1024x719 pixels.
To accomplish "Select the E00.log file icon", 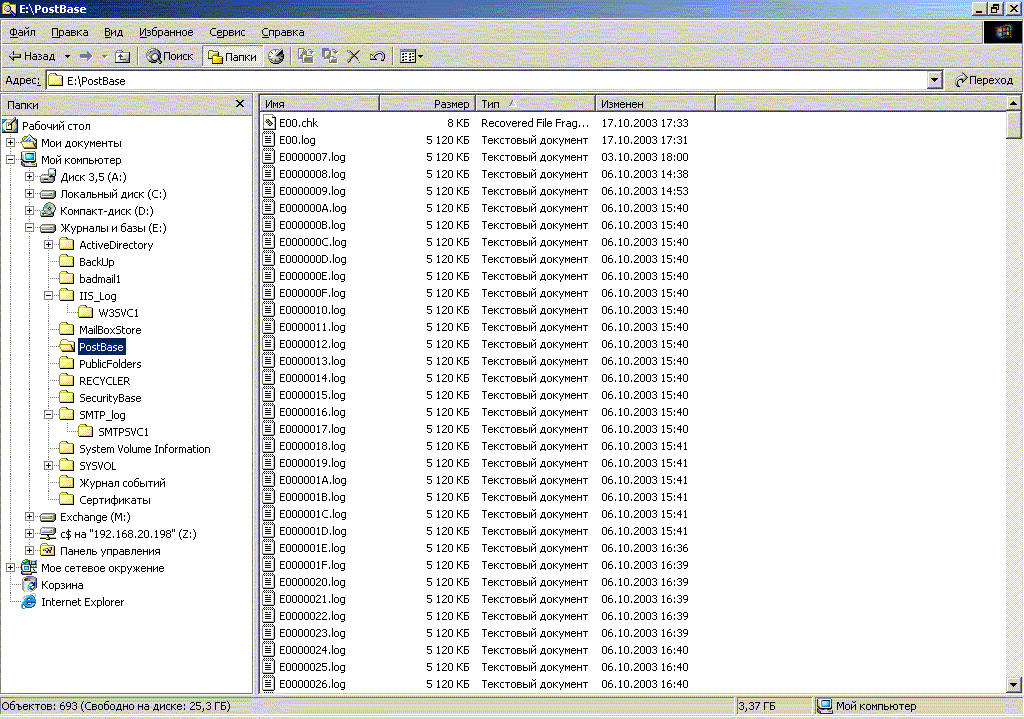I will pos(269,139).
